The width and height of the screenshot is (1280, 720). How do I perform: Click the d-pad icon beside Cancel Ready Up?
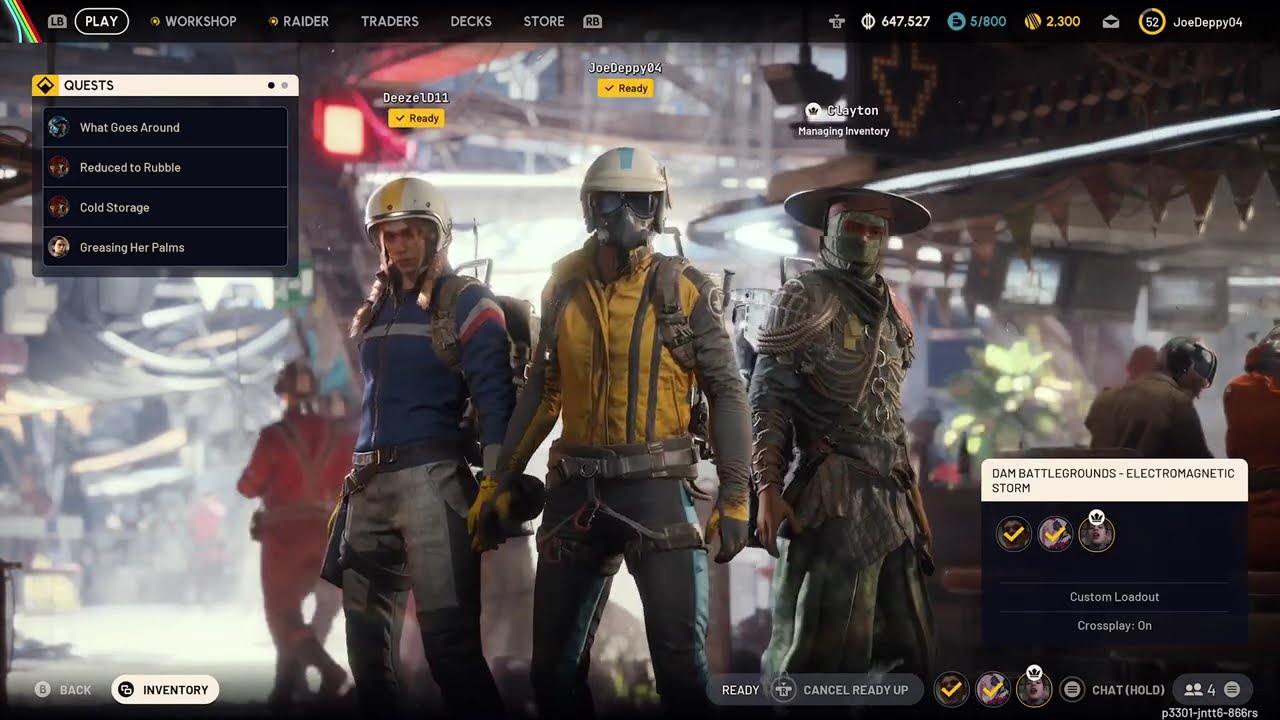(784, 689)
